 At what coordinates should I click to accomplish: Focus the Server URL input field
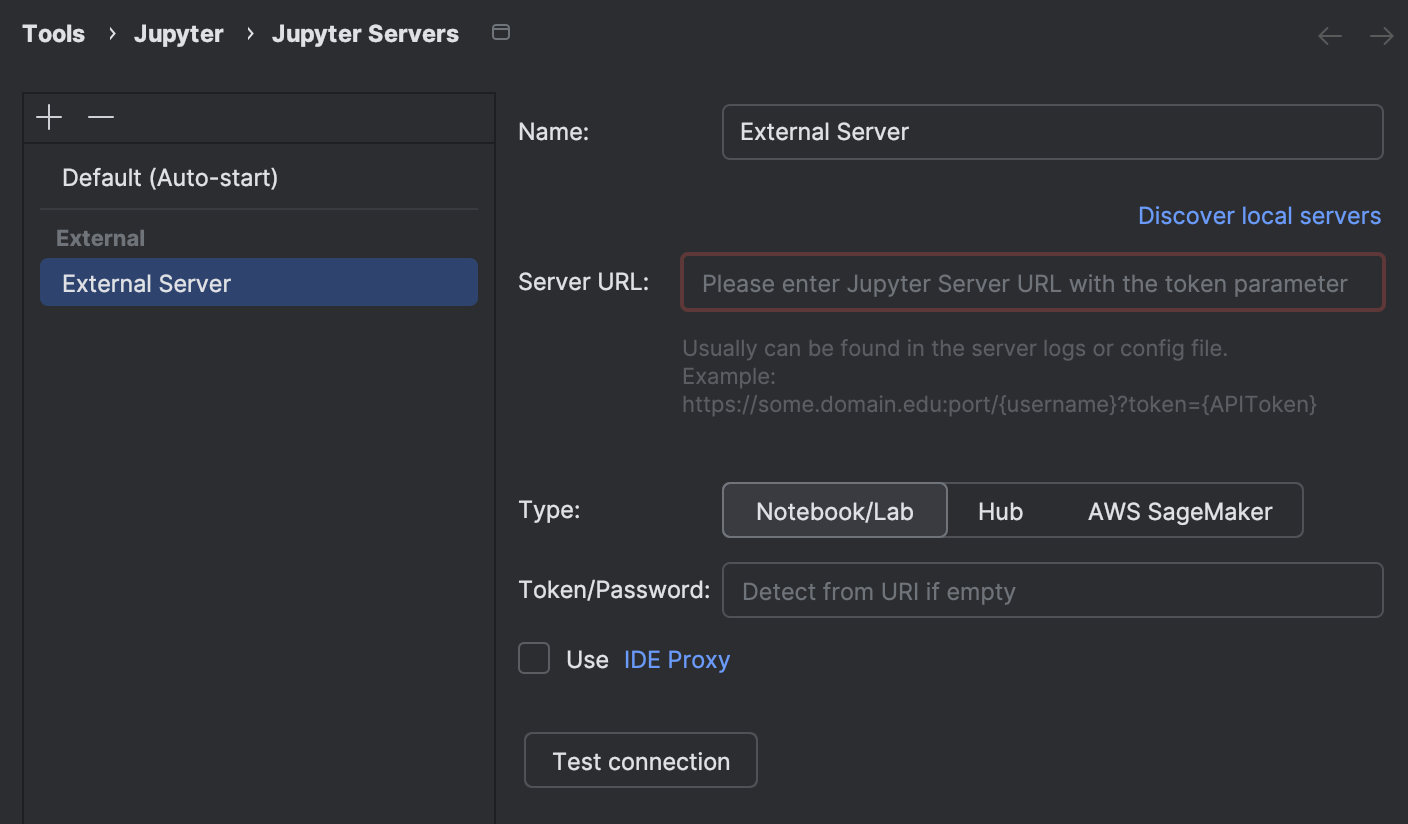(1032, 283)
